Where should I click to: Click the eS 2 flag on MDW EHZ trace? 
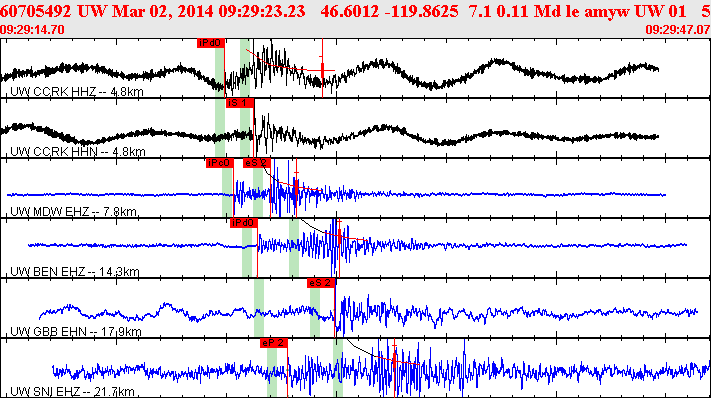pyautogui.click(x=257, y=163)
